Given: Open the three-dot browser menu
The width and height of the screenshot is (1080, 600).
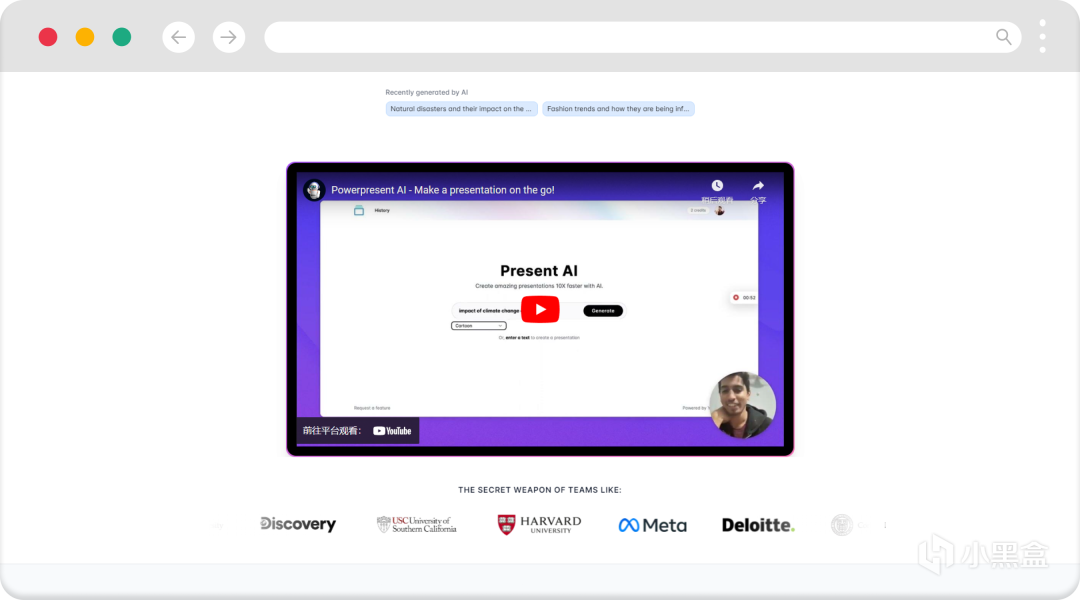Looking at the screenshot, I should coord(1043,37).
